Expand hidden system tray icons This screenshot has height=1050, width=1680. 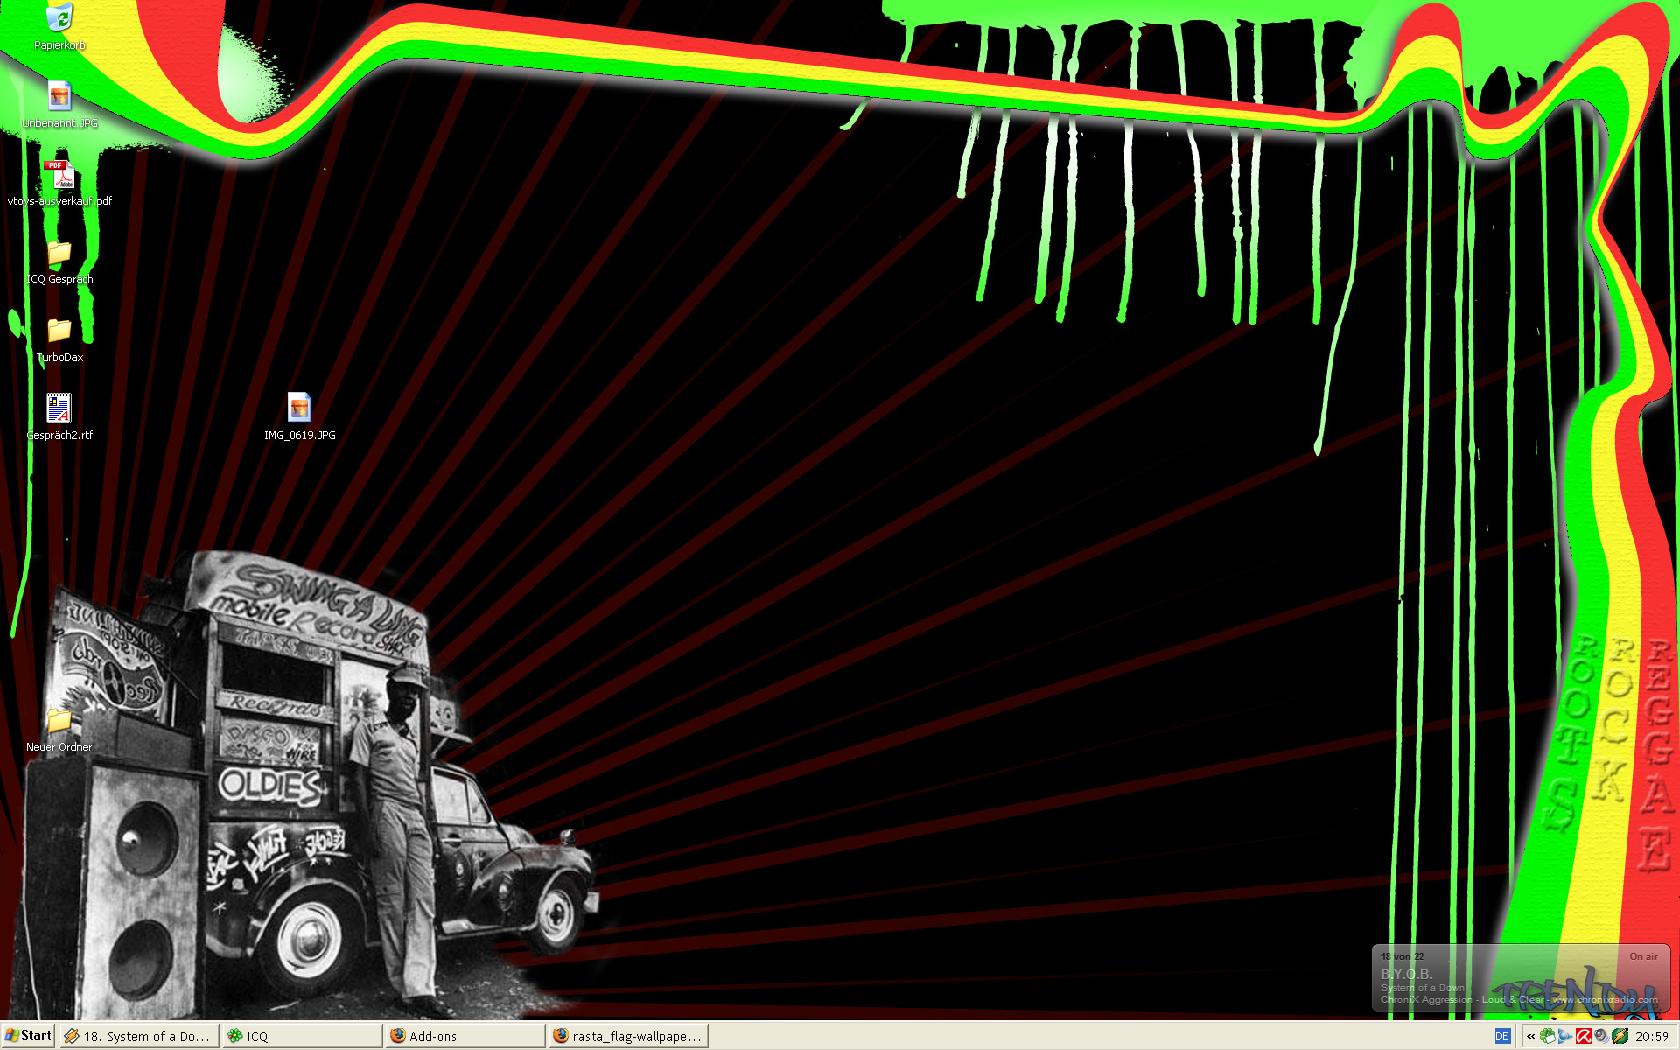point(1530,1036)
